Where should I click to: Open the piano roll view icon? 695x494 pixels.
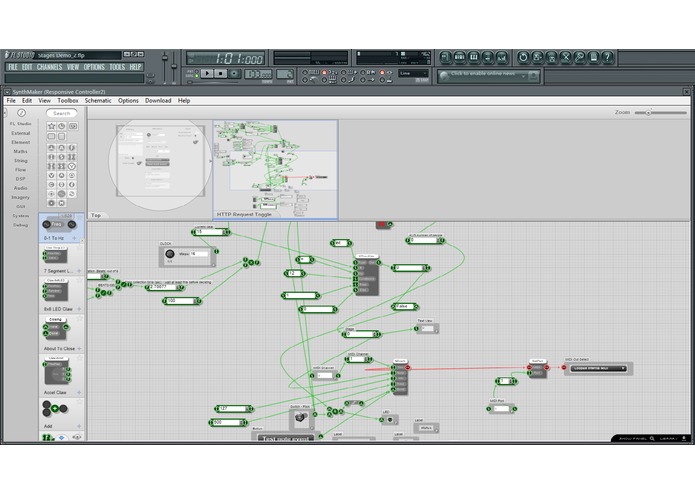474,57
